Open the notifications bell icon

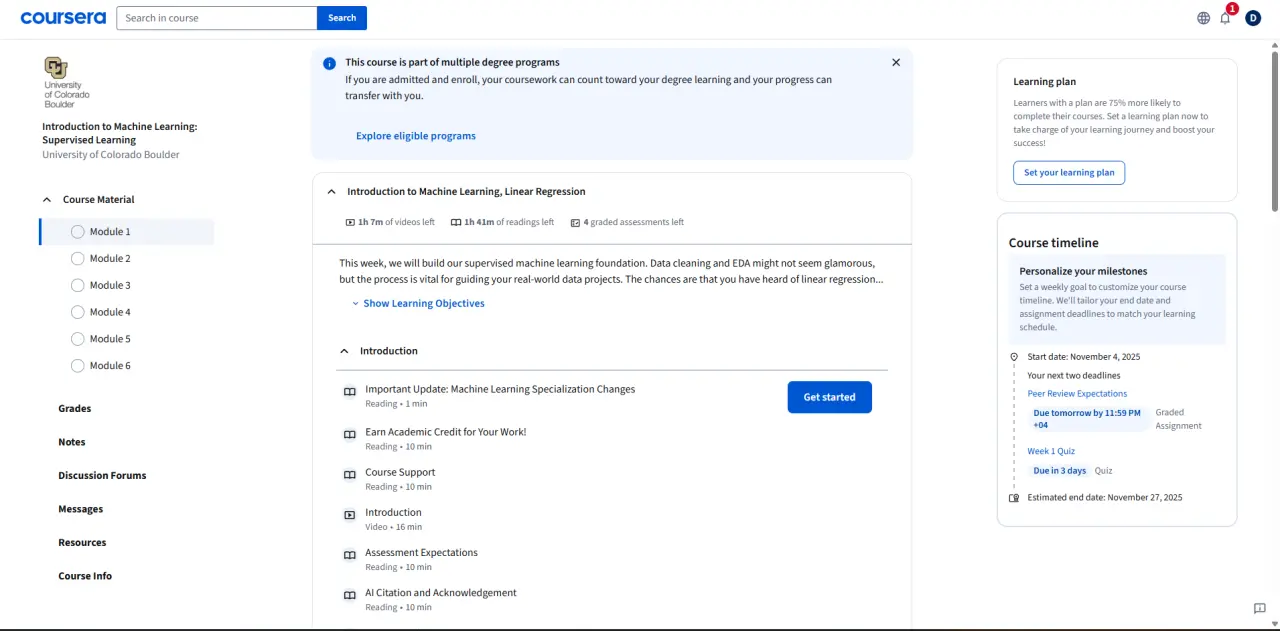tap(1225, 18)
